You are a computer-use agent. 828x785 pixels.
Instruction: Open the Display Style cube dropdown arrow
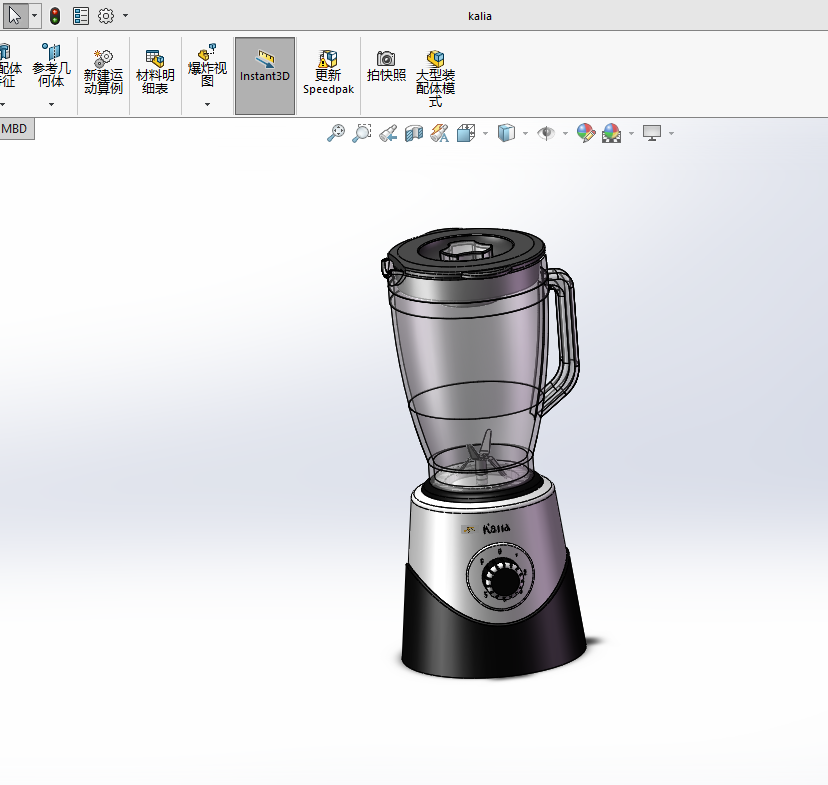pyautogui.click(x=525, y=134)
